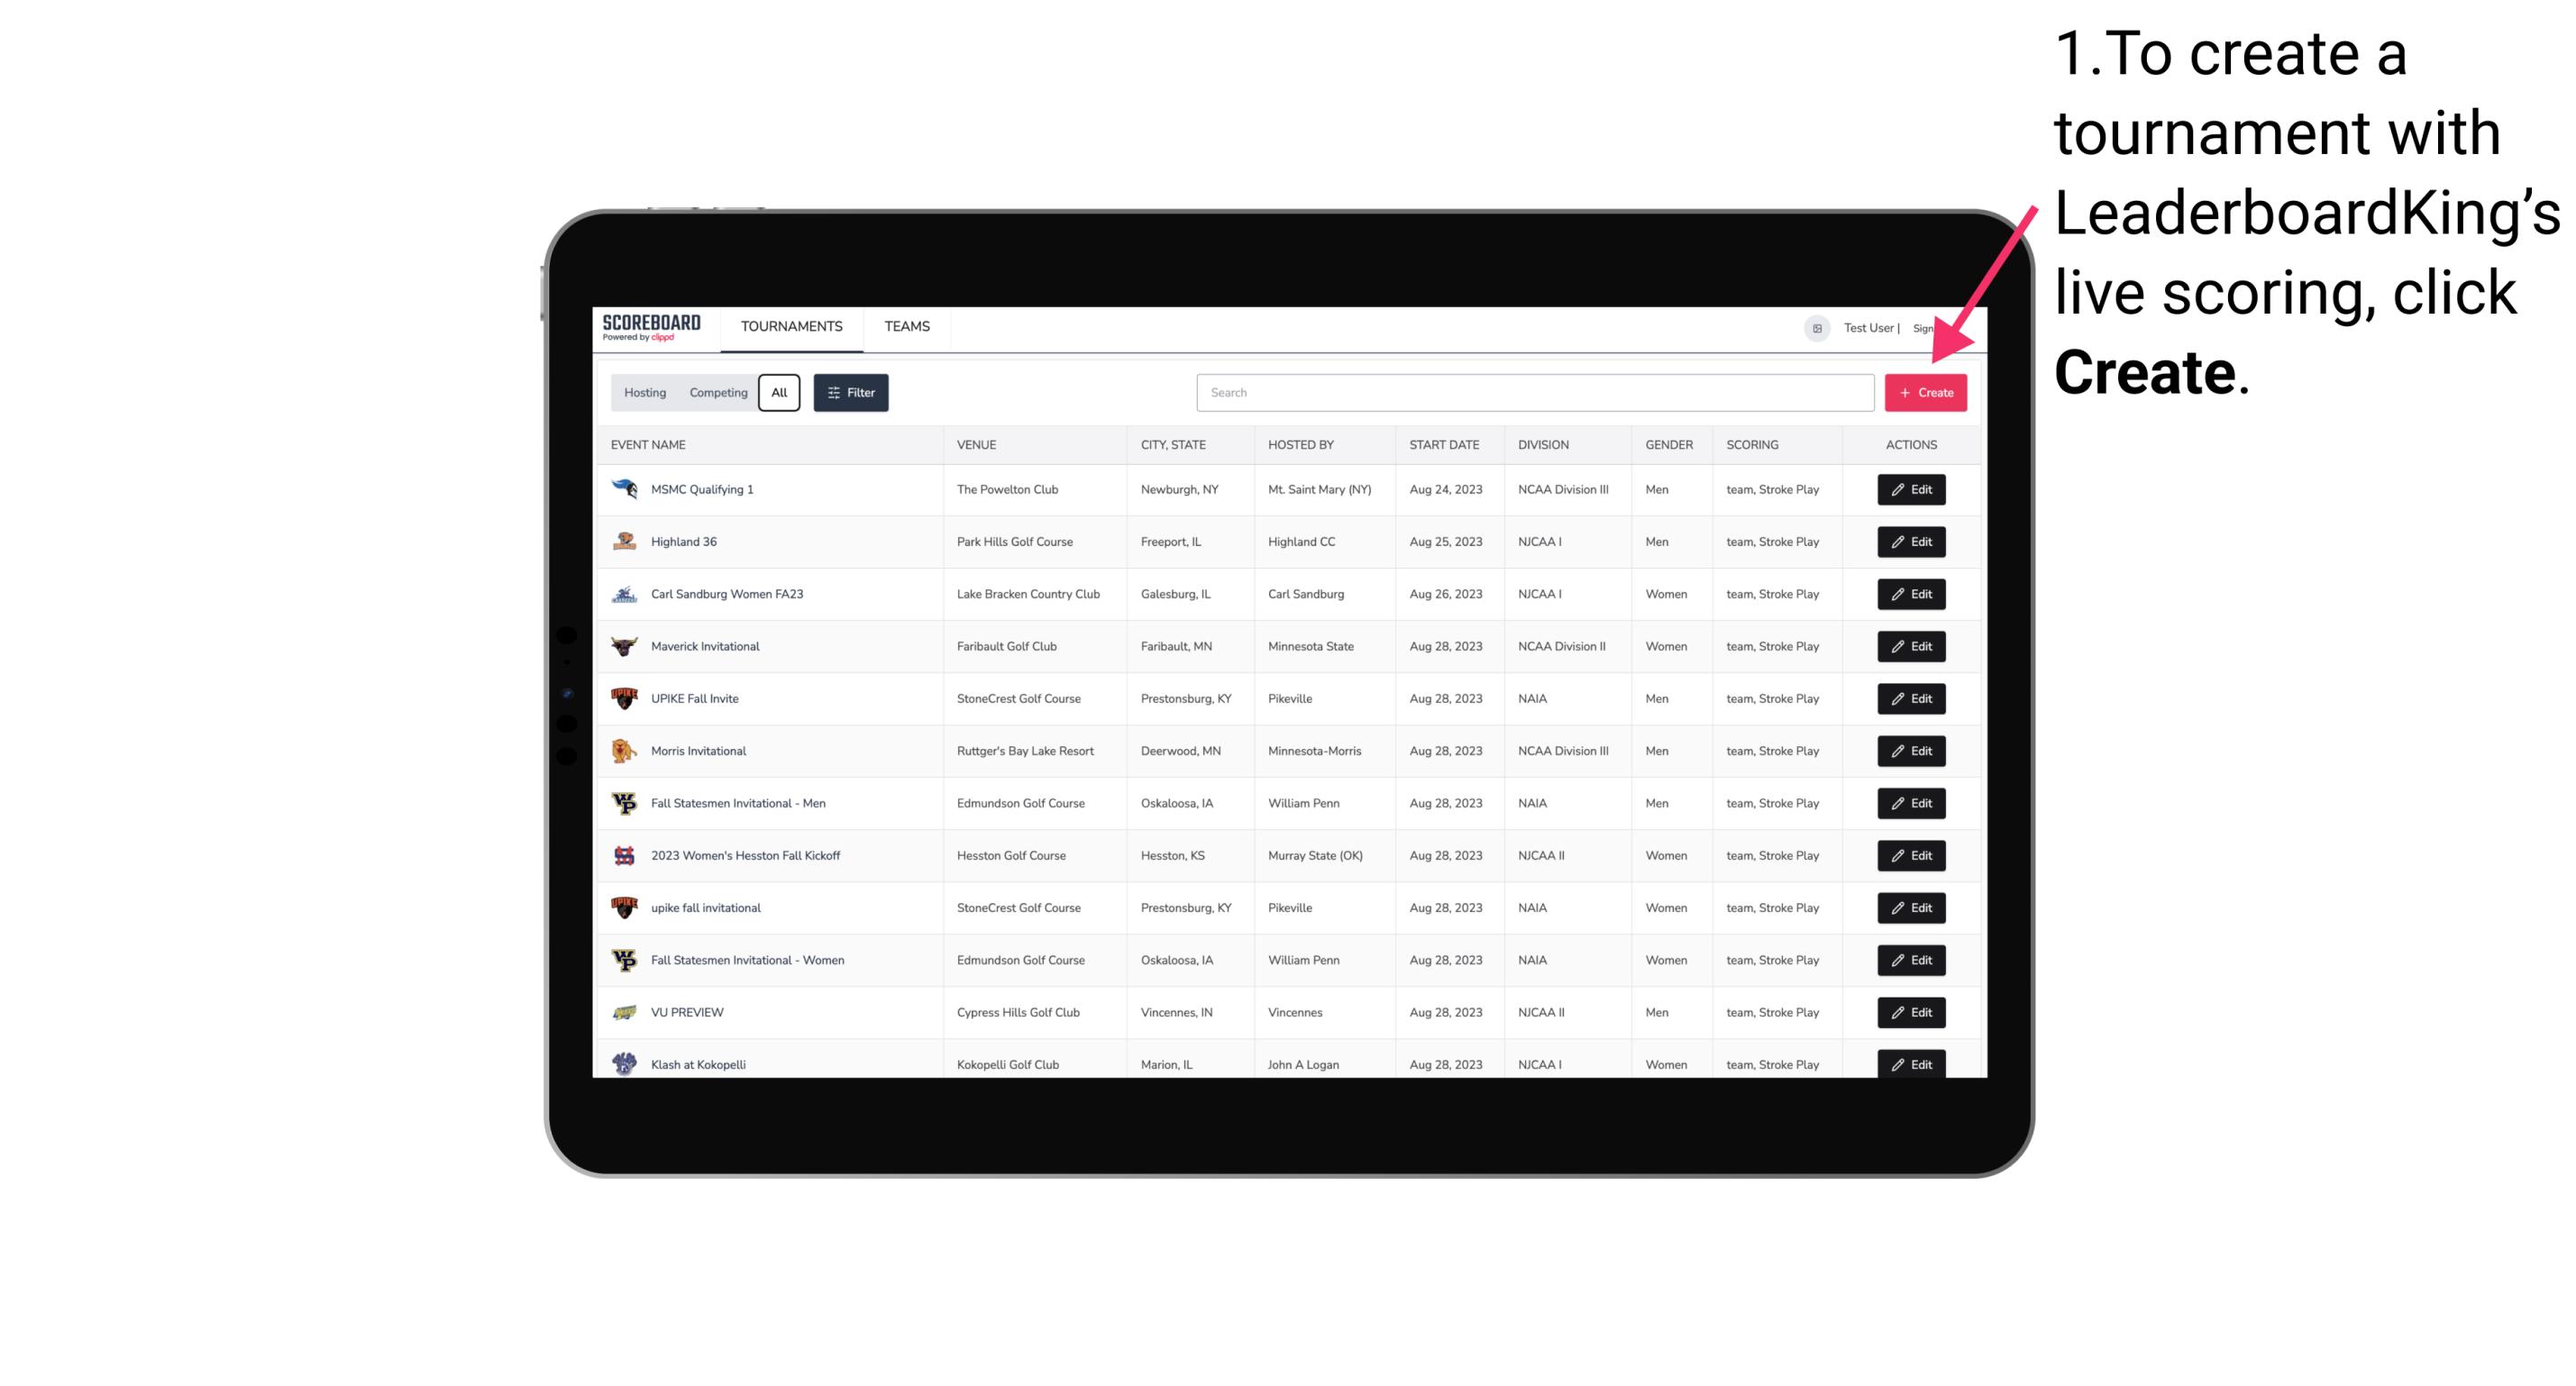
Task: Click the grid/settings icon top right
Action: coord(1813,328)
